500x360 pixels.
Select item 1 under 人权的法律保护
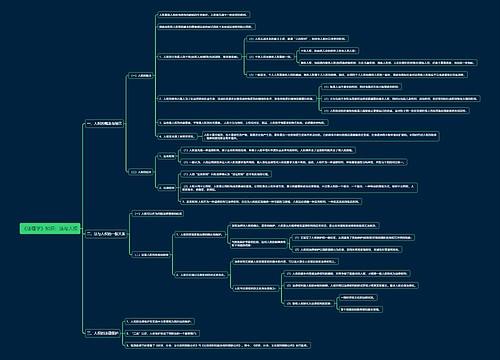click(159, 322)
